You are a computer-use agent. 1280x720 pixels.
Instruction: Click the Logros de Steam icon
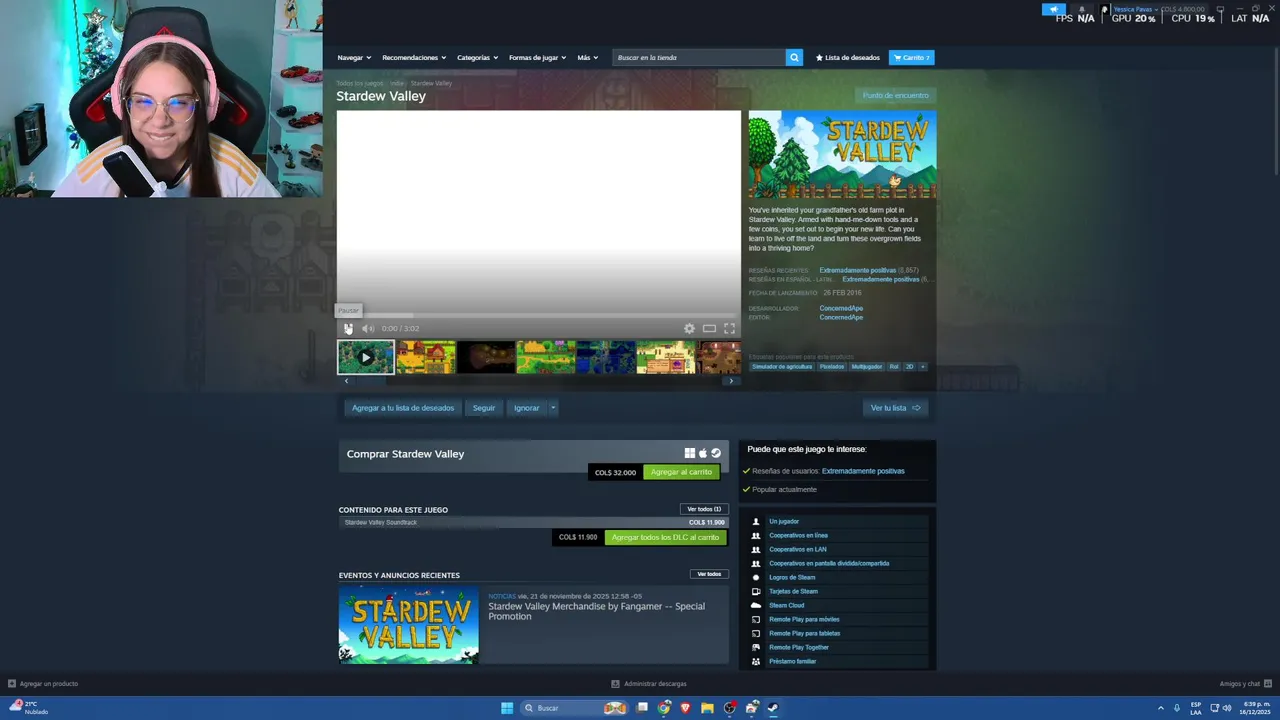(x=756, y=578)
